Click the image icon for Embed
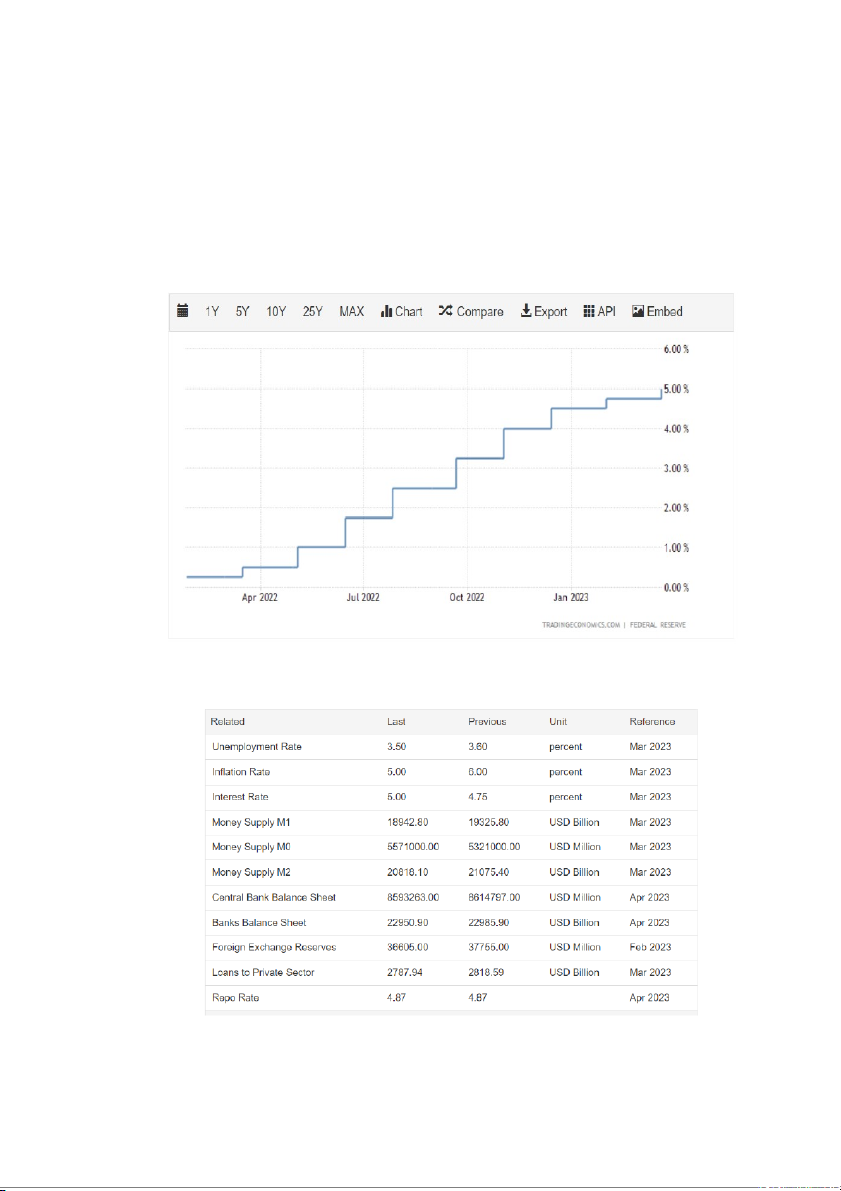Viewport: 841px width, 1191px height. [x=637, y=311]
